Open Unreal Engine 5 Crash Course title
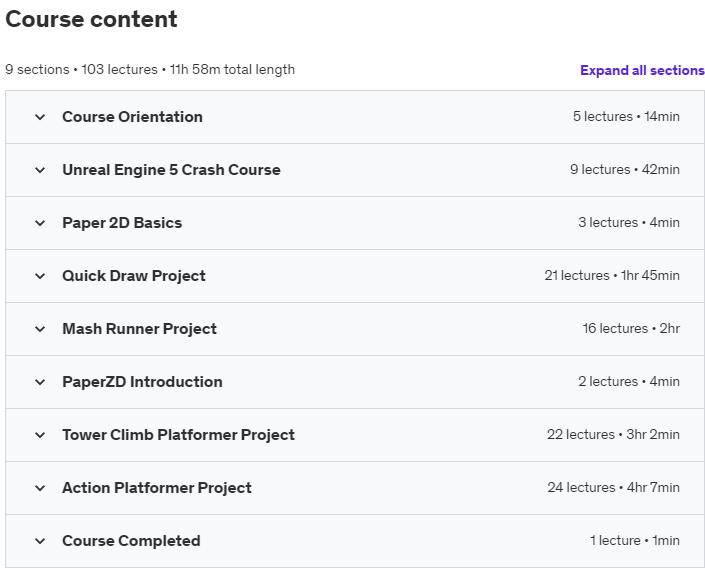 point(171,170)
